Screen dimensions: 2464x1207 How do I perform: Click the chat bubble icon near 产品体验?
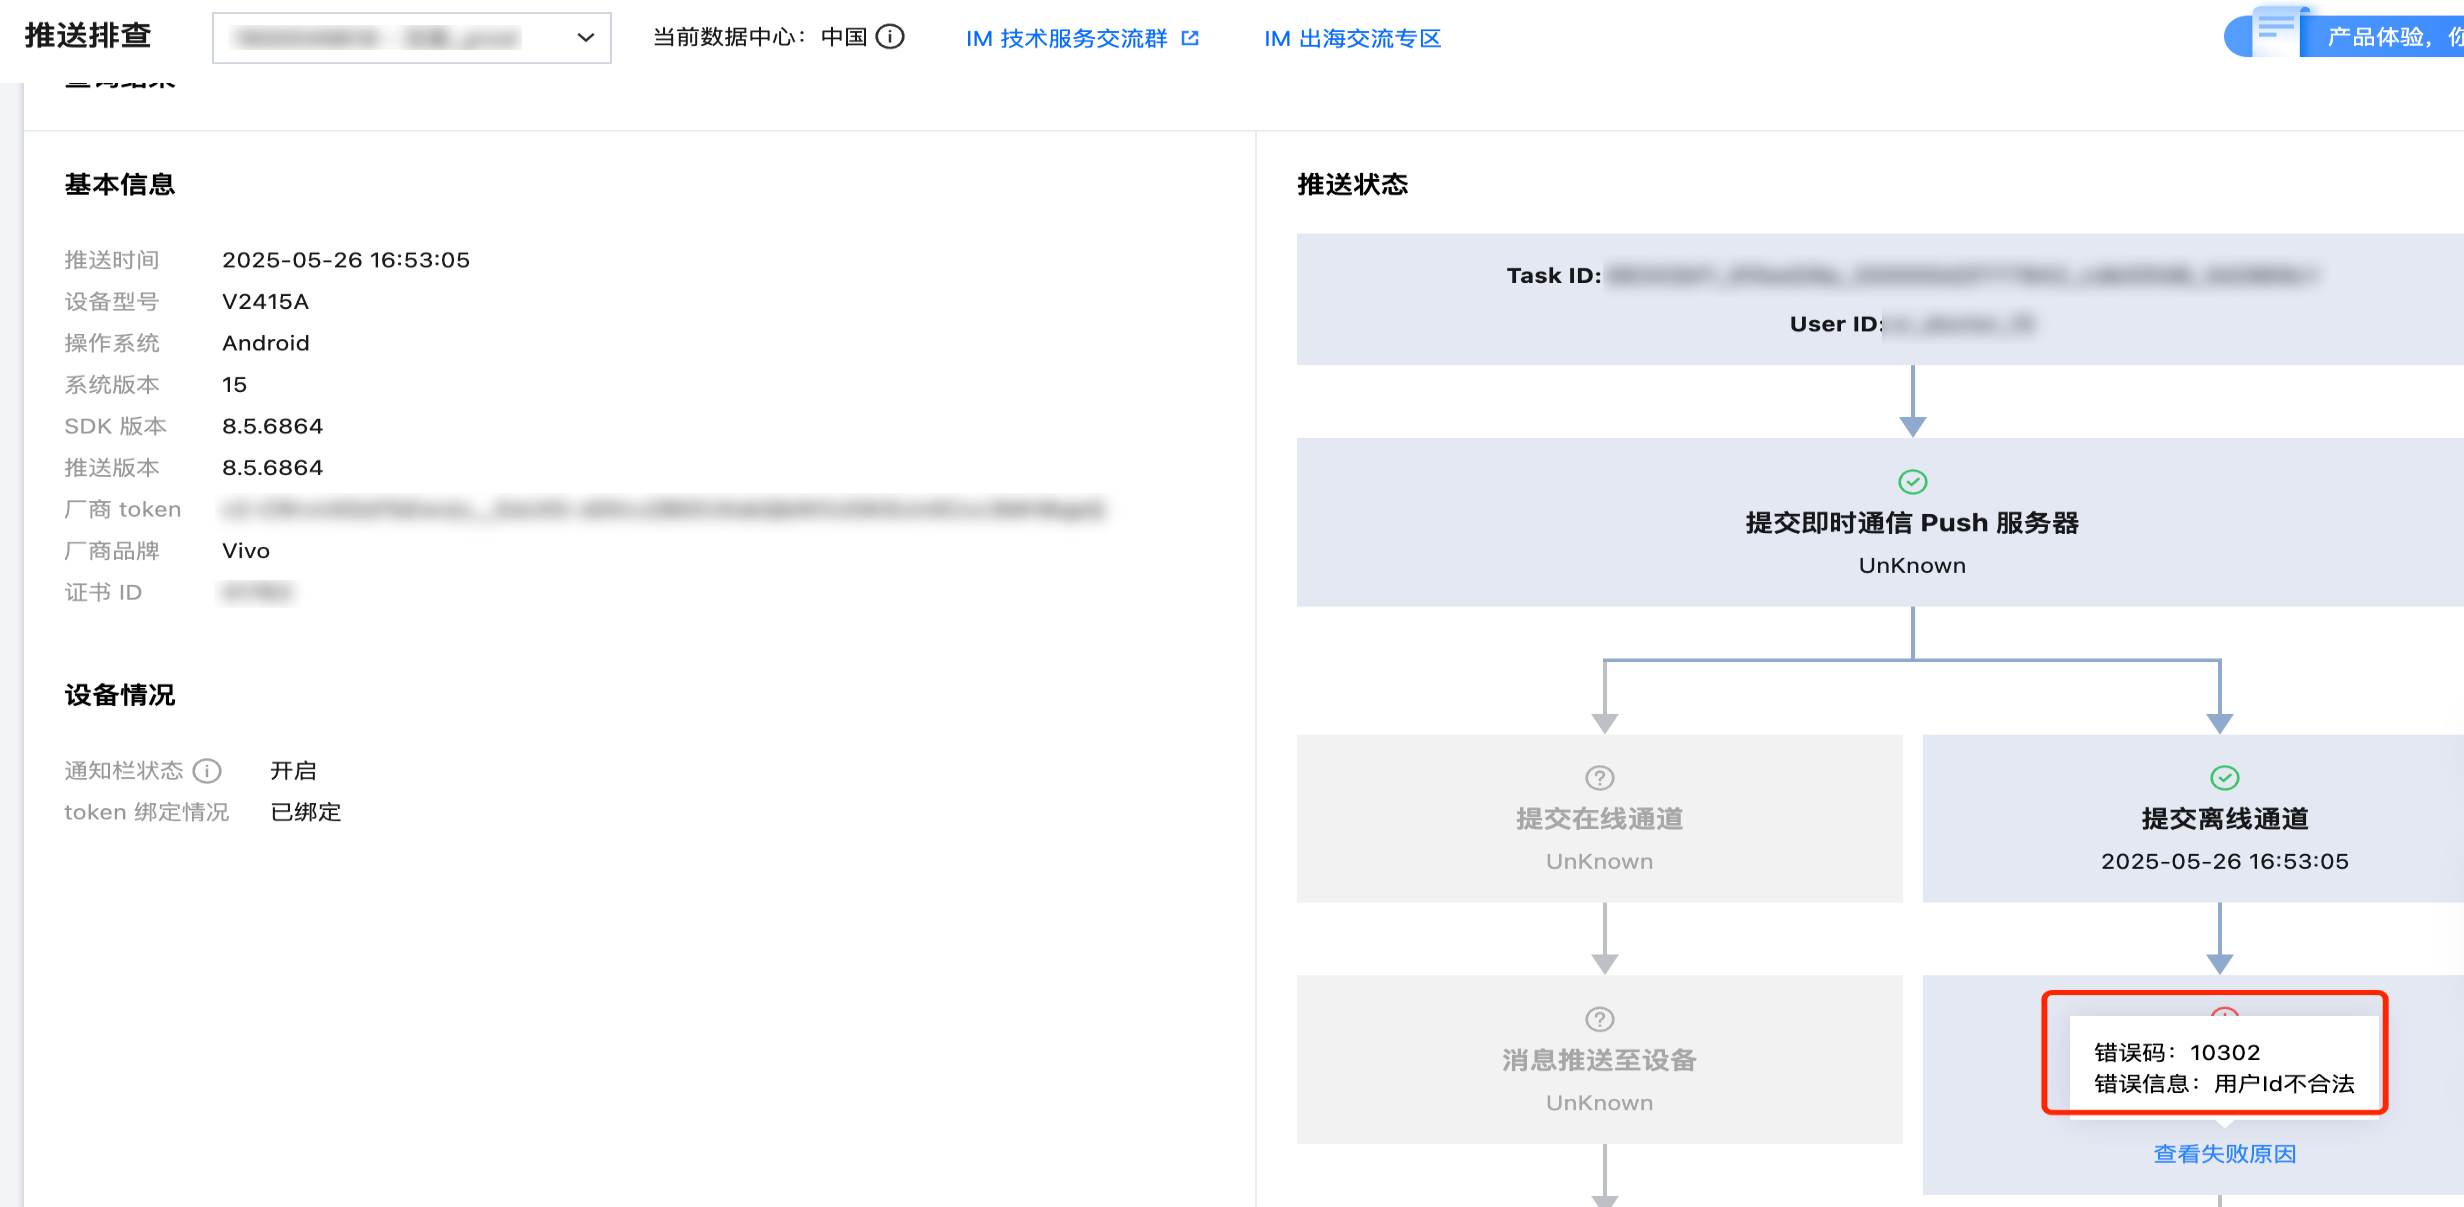click(2275, 30)
